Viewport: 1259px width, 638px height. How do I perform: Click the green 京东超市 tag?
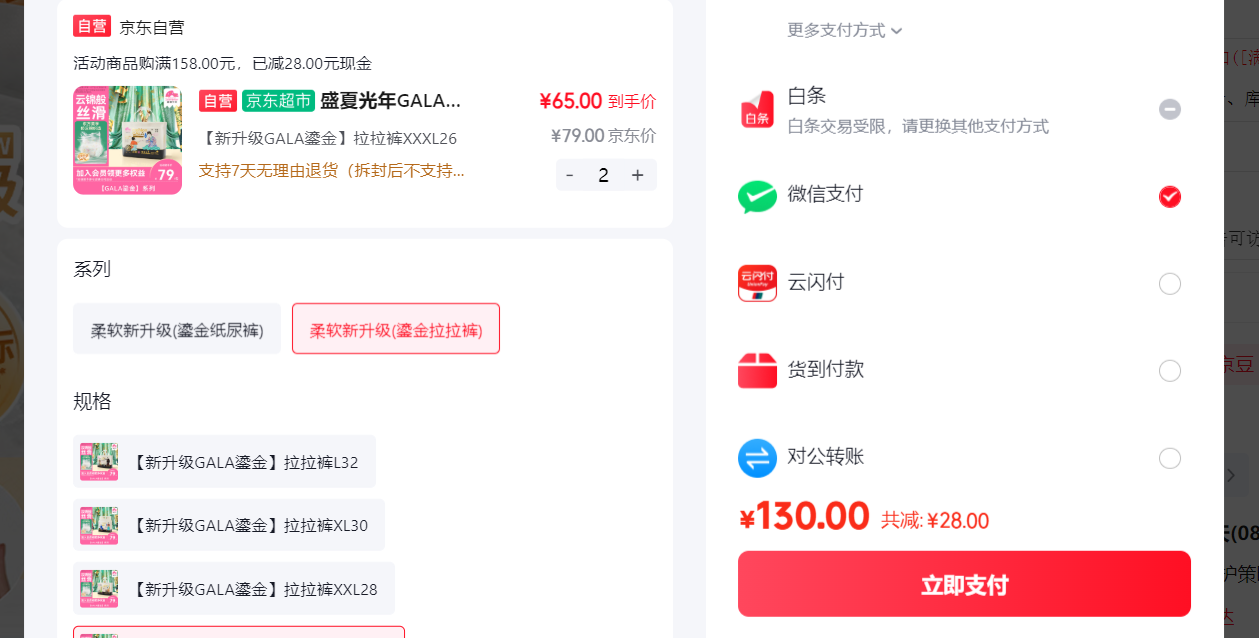(x=278, y=101)
